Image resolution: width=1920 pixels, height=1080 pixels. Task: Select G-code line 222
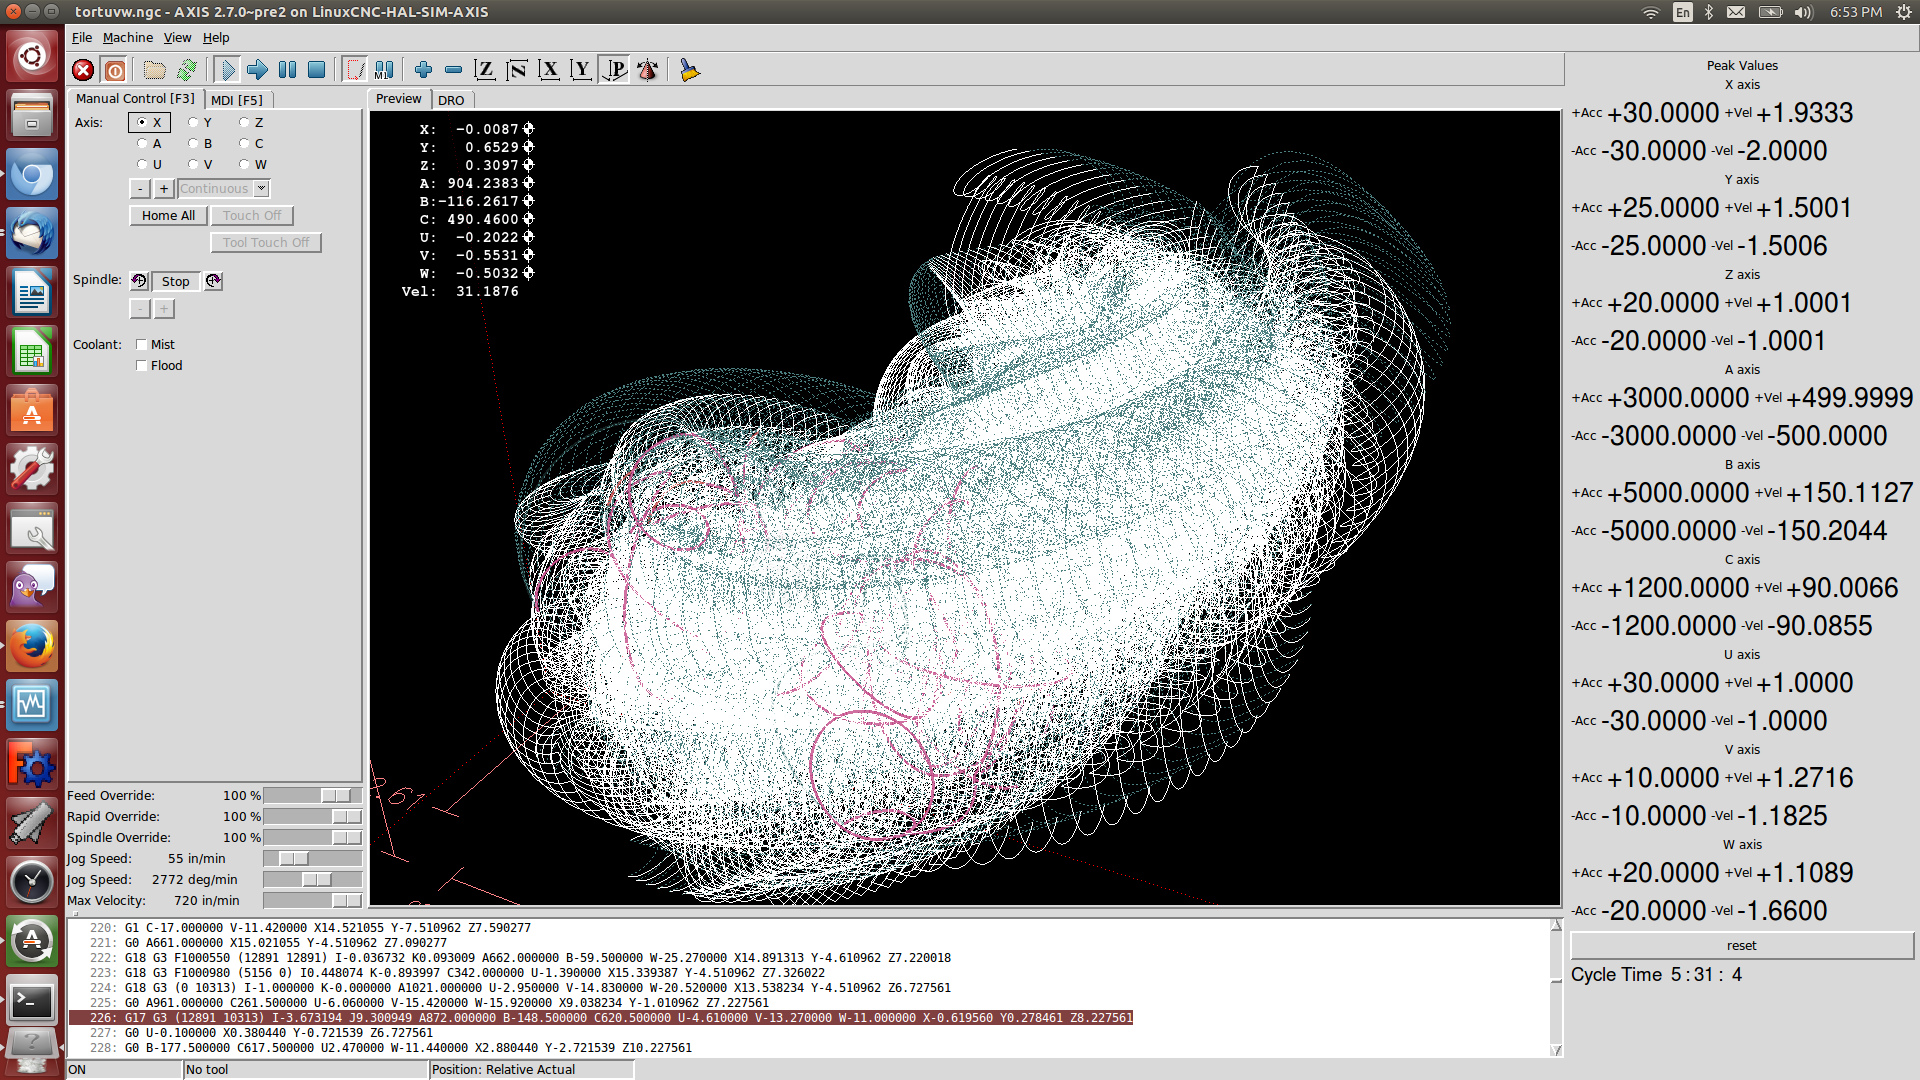pos(809,958)
